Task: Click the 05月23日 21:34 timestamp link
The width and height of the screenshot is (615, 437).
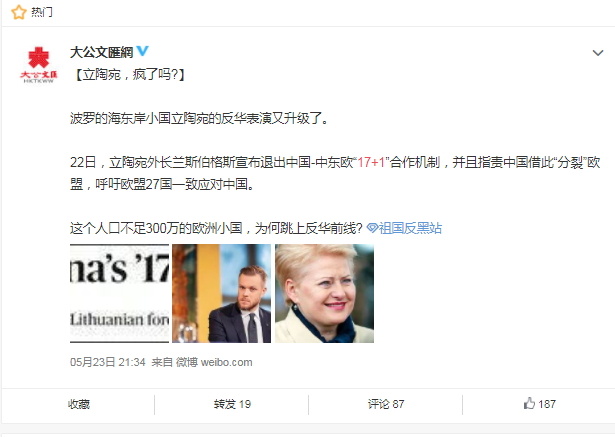Action: point(108,362)
